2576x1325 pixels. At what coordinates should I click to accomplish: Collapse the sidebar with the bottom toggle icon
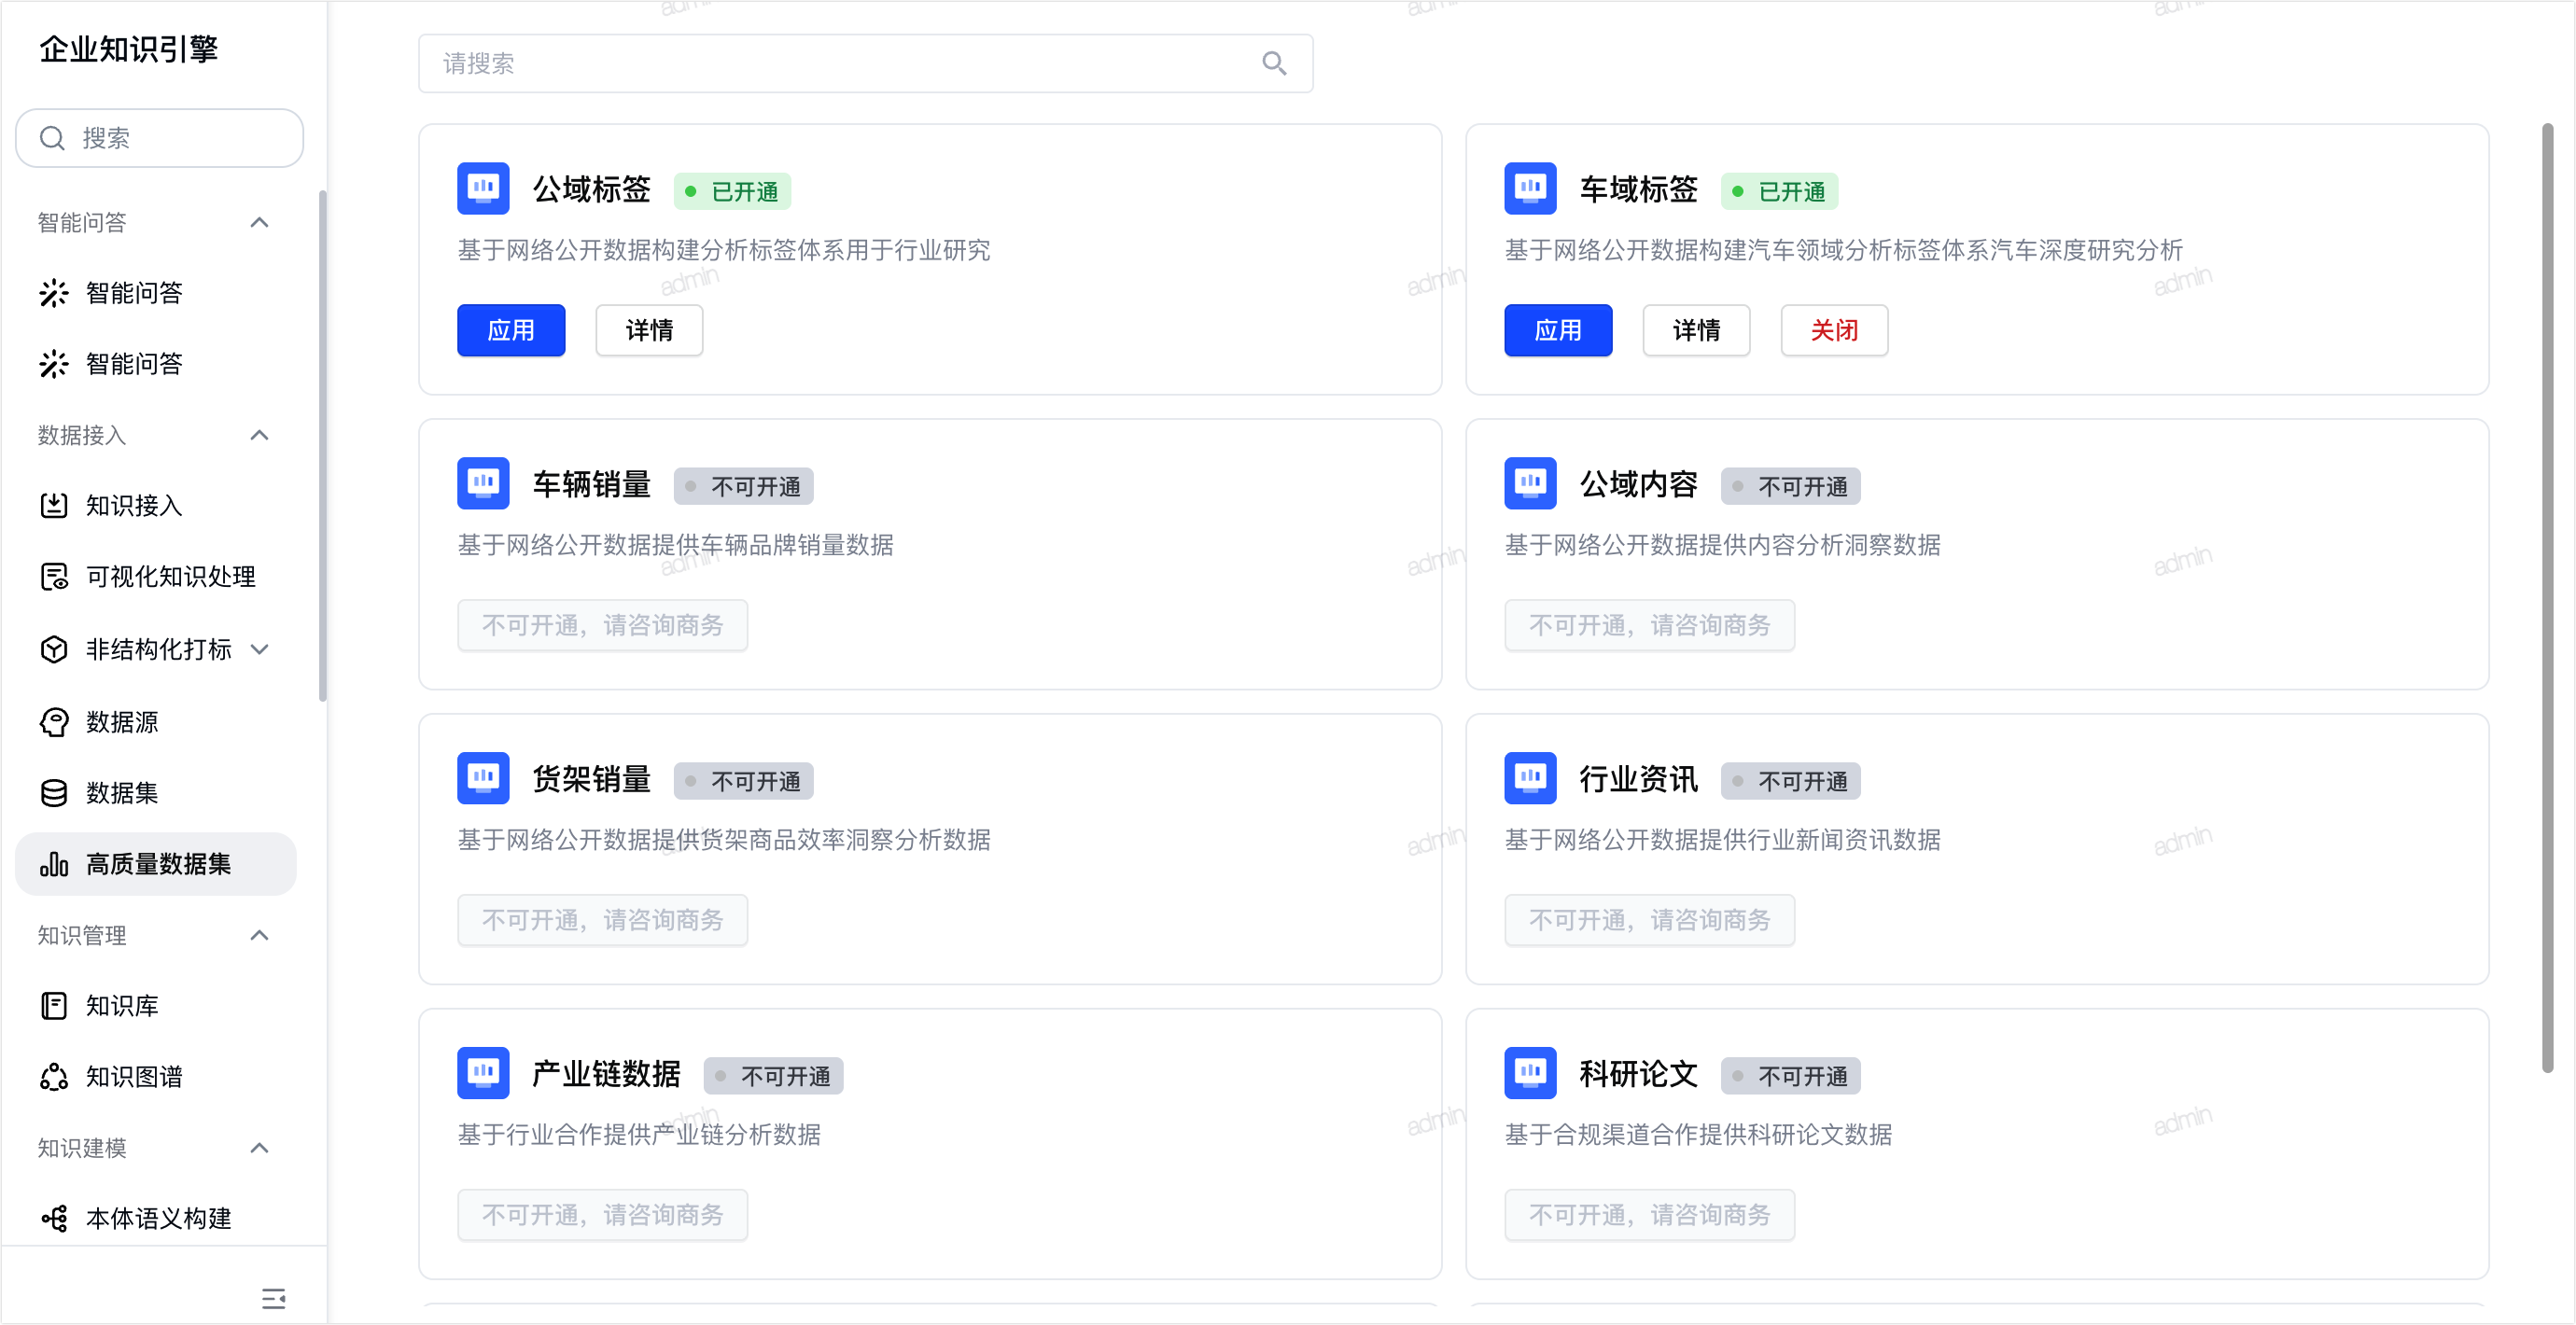273,1298
